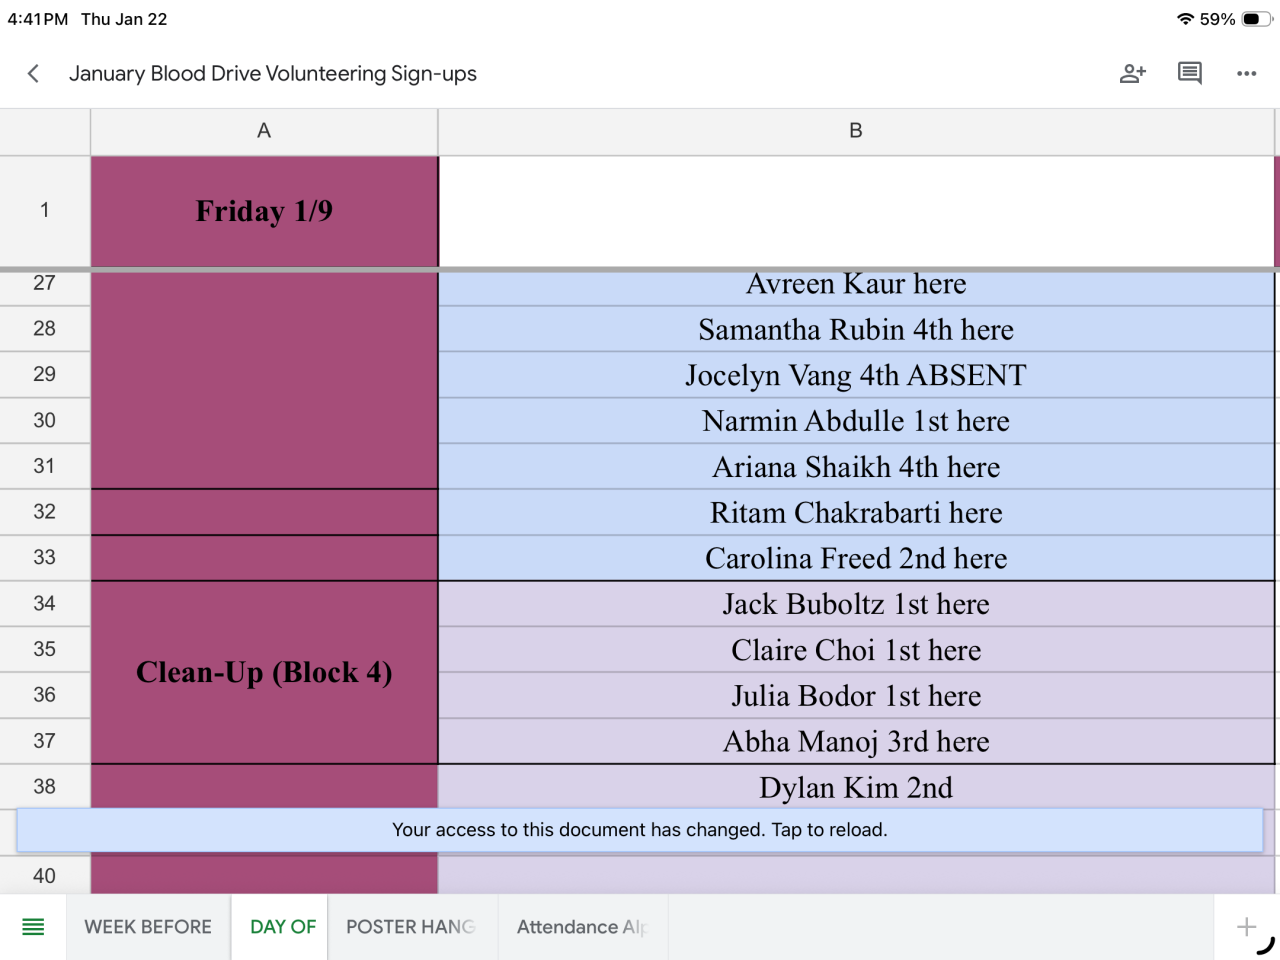This screenshot has width=1280, height=960.
Task: Select column A header
Action: click(x=264, y=131)
